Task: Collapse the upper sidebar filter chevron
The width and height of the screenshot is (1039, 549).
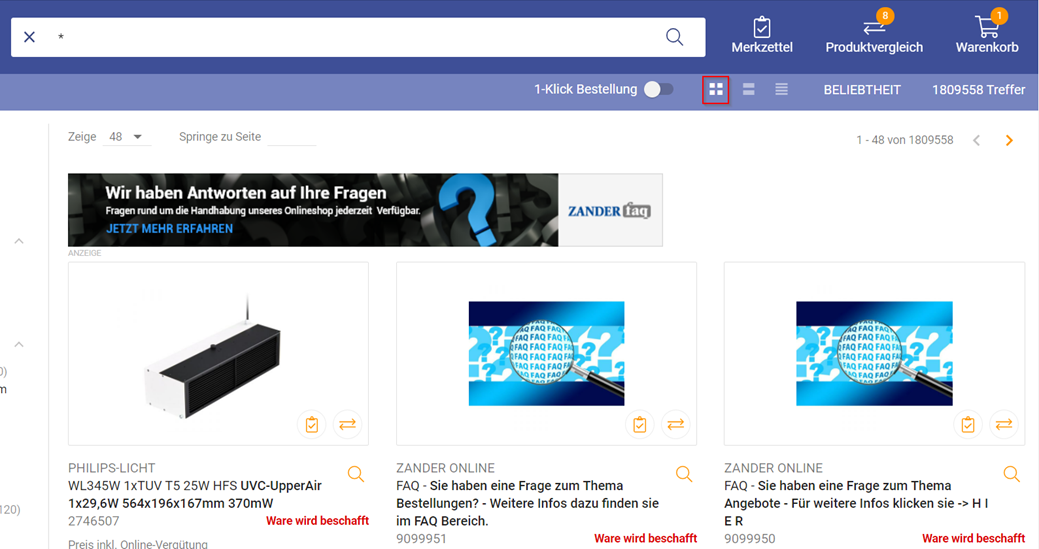Action: click(x=19, y=241)
